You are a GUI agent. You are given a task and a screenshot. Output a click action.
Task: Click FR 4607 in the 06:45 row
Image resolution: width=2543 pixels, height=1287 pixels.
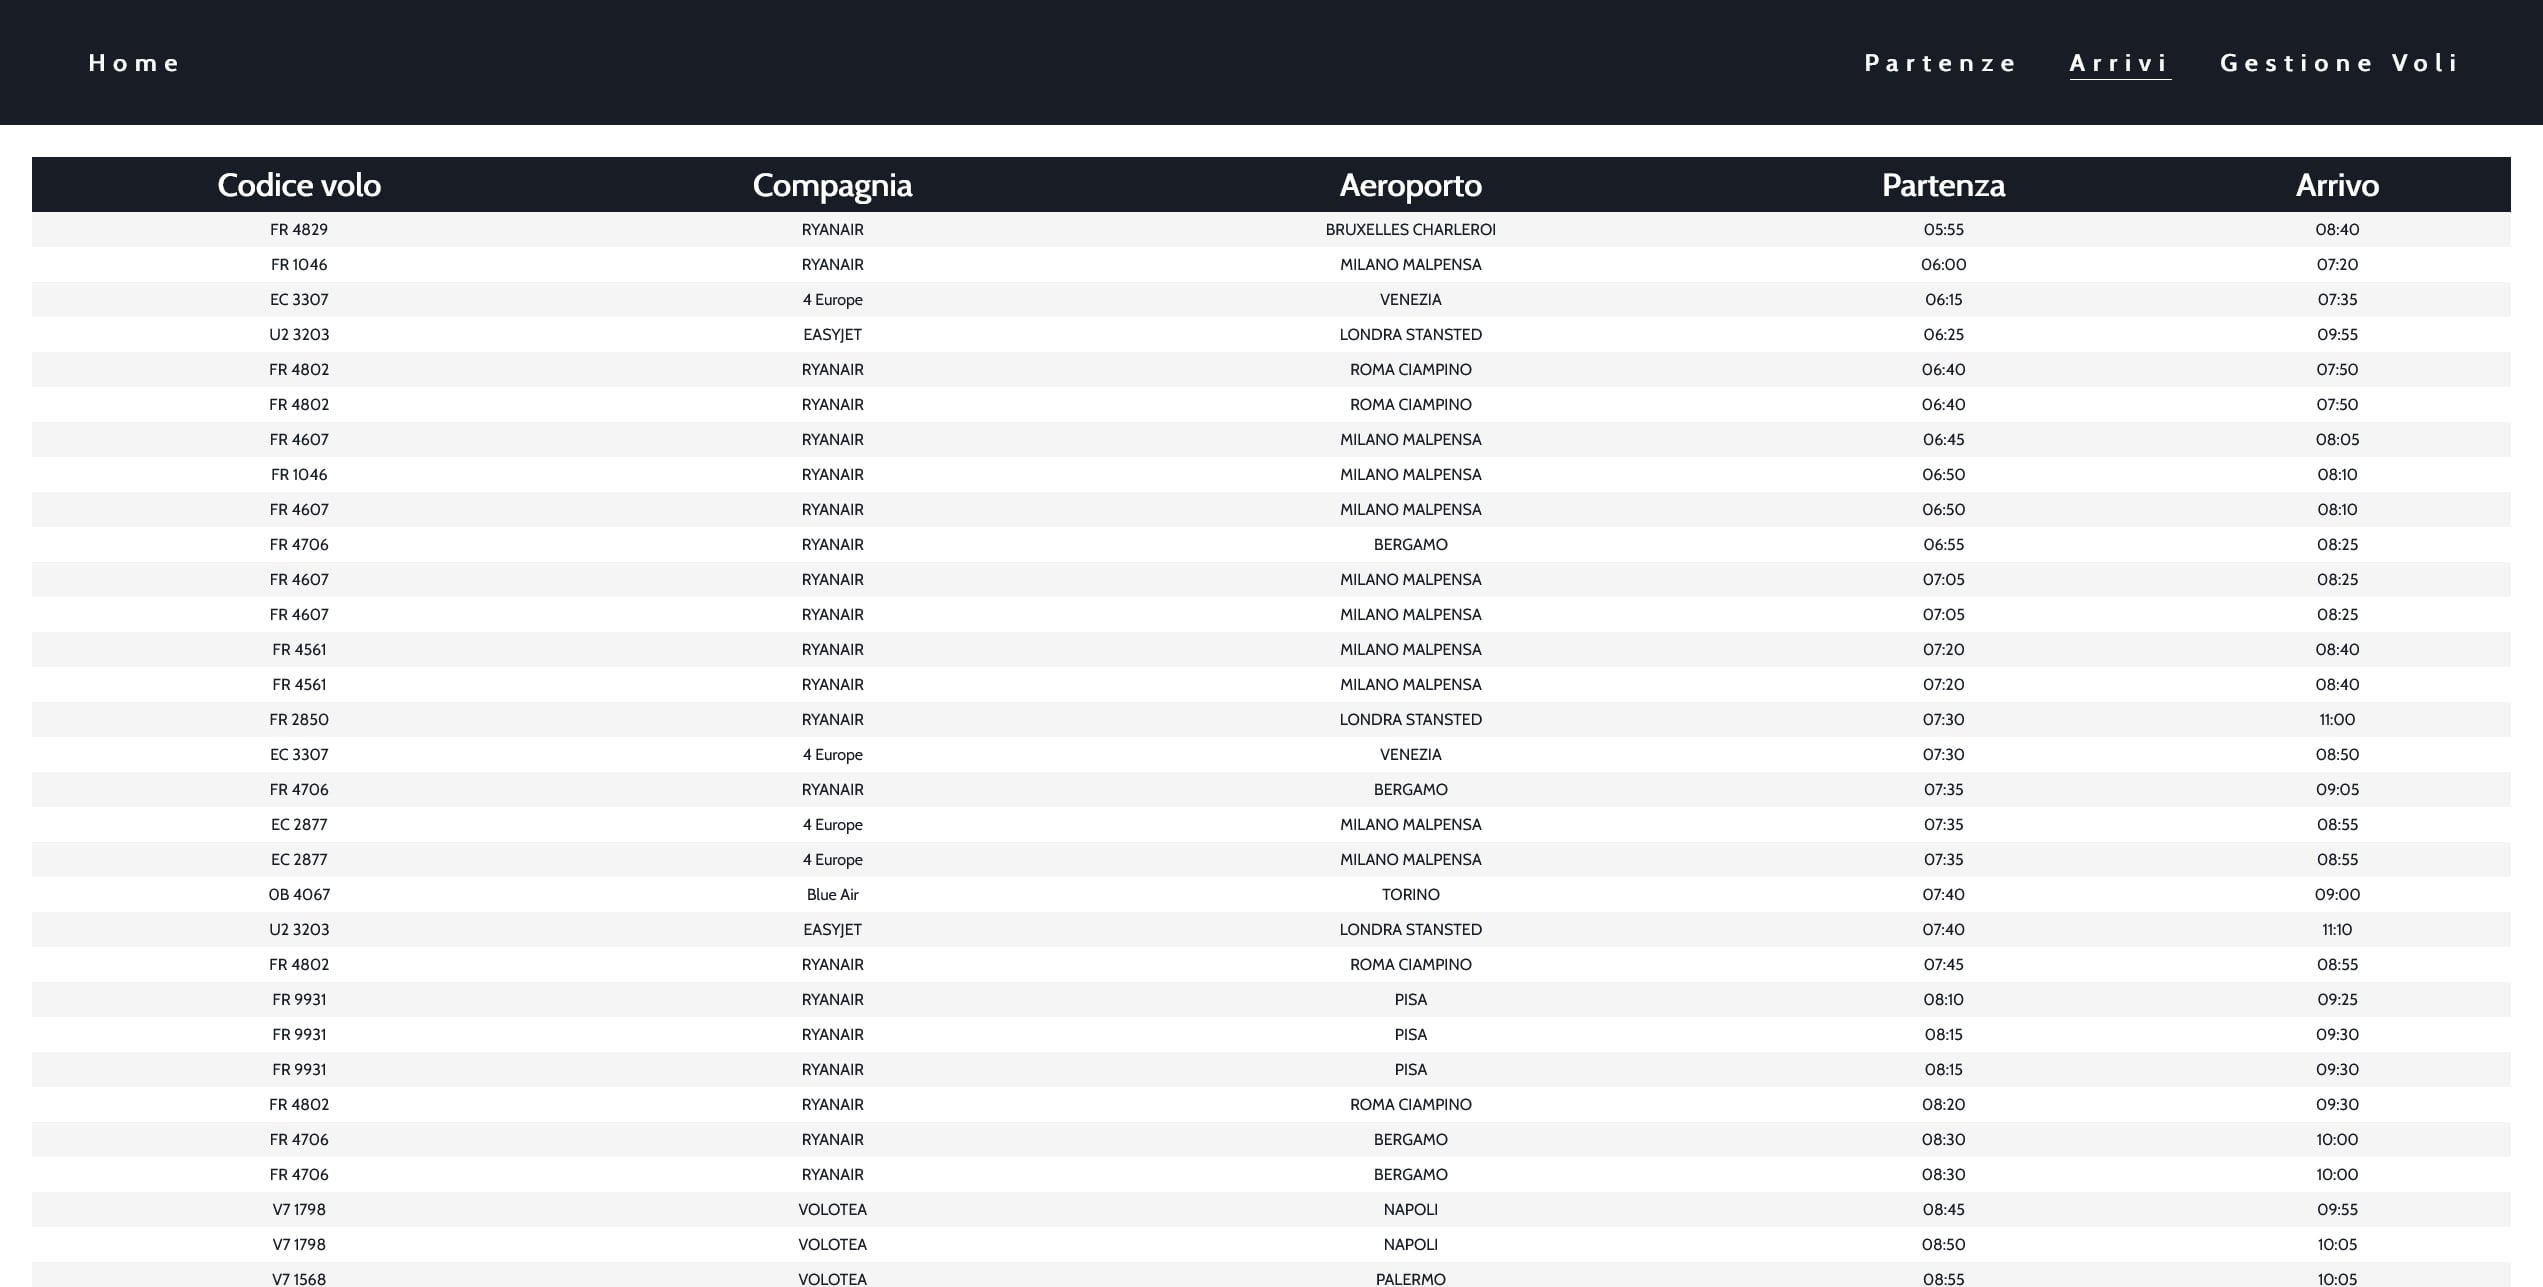pos(299,439)
